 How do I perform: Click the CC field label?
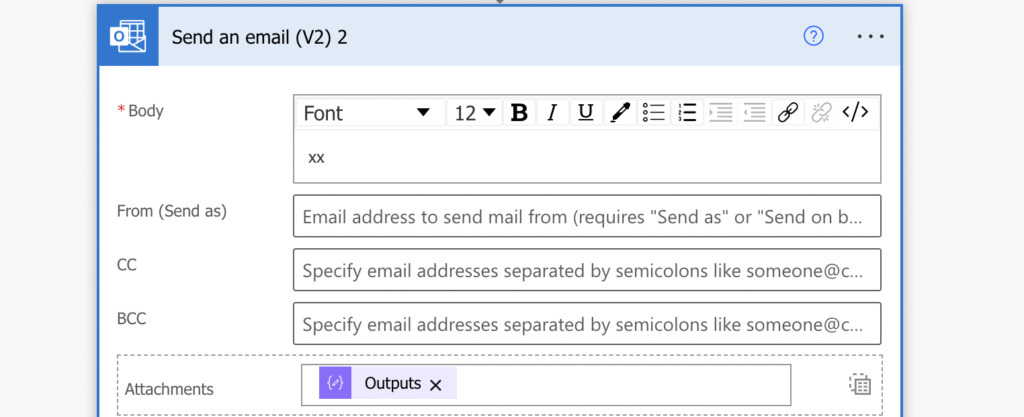tap(127, 265)
